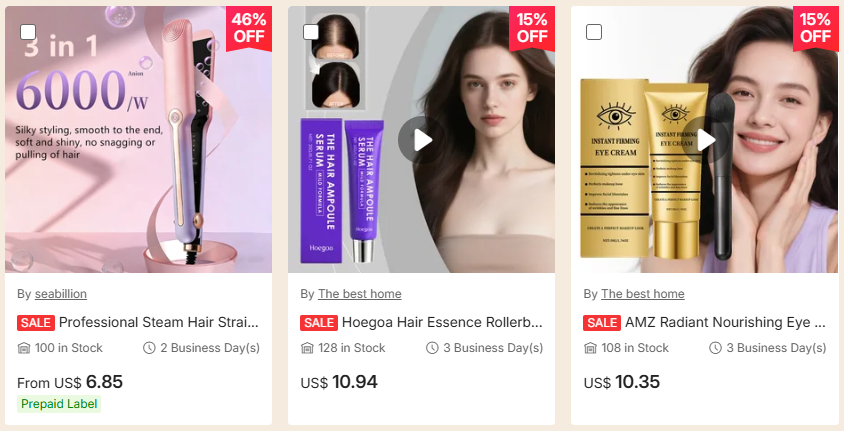Image resolution: width=844 pixels, height=431 pixels.
Task: Open The best home link under AMZ eye cream
Action: 643,294
